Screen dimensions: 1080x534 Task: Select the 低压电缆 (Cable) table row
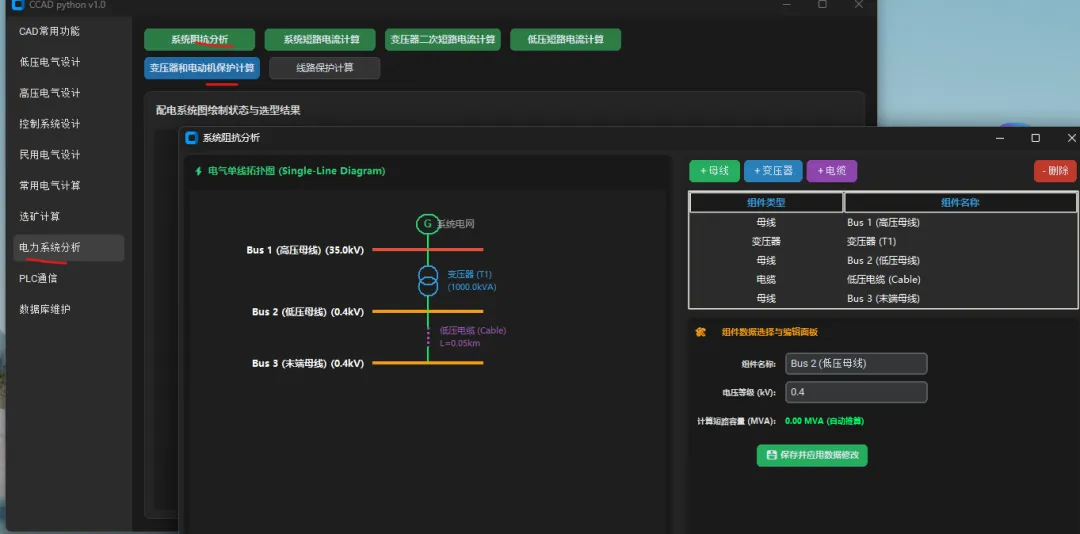pyautogui.click(x=883, y=280)
